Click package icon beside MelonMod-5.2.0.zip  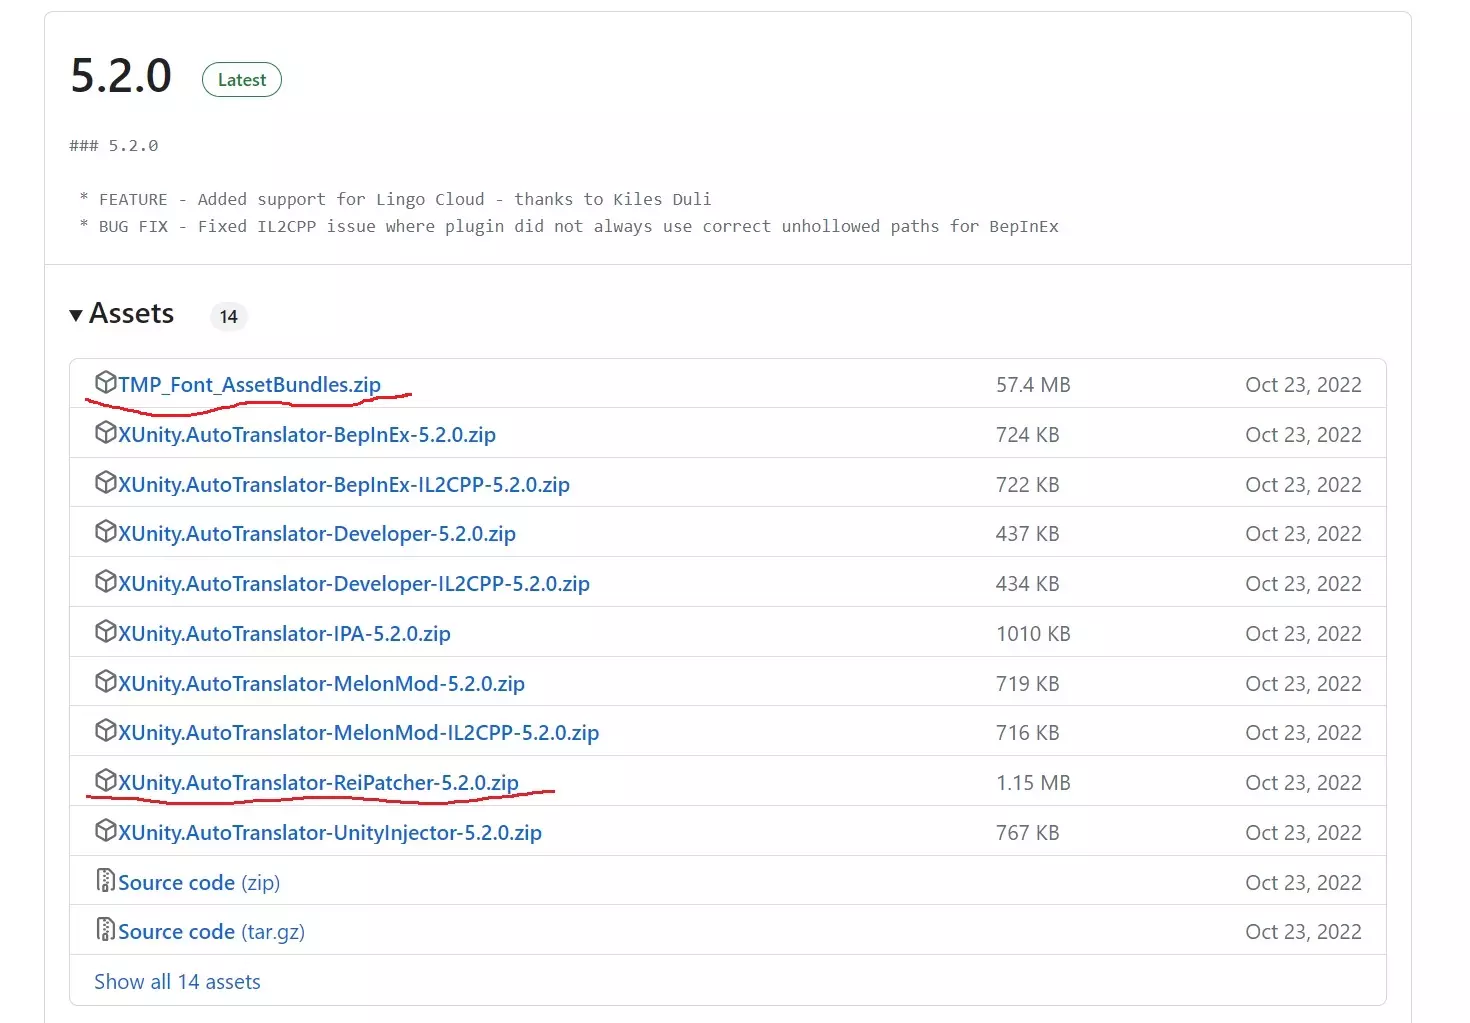coord(105,681)
